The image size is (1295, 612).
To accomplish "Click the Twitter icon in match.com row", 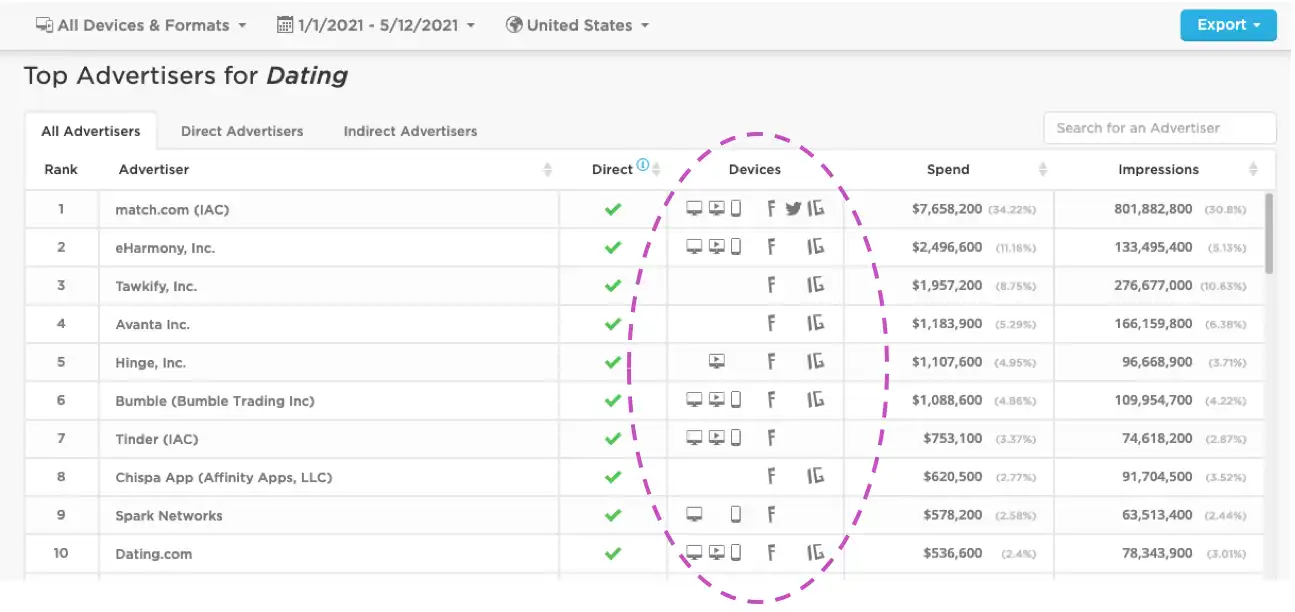I will [793, 209].
